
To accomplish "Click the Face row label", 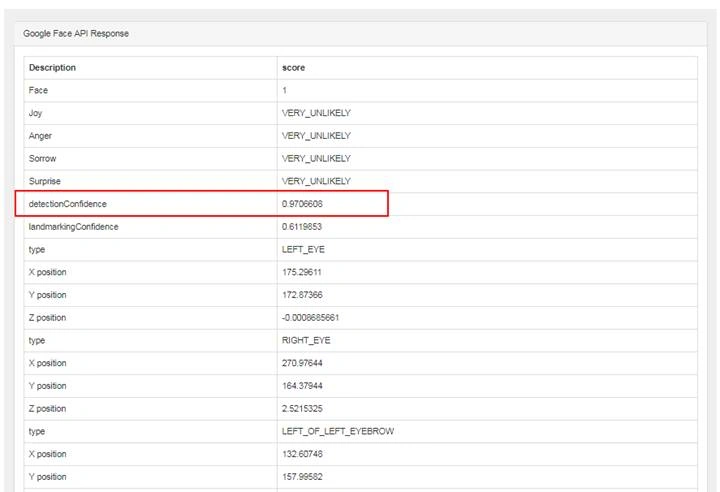I will point(38,90).
